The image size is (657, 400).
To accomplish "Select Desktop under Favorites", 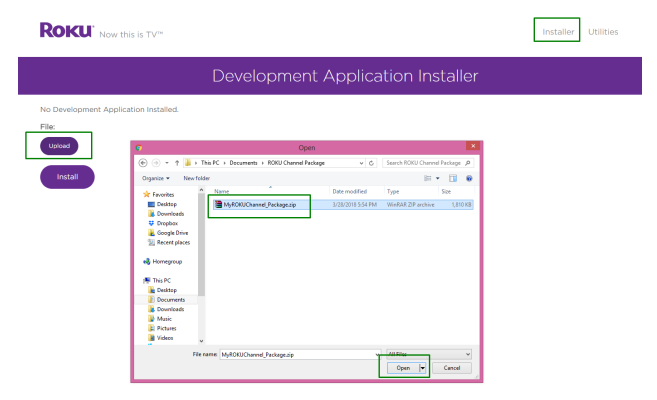I will (162, 204).
